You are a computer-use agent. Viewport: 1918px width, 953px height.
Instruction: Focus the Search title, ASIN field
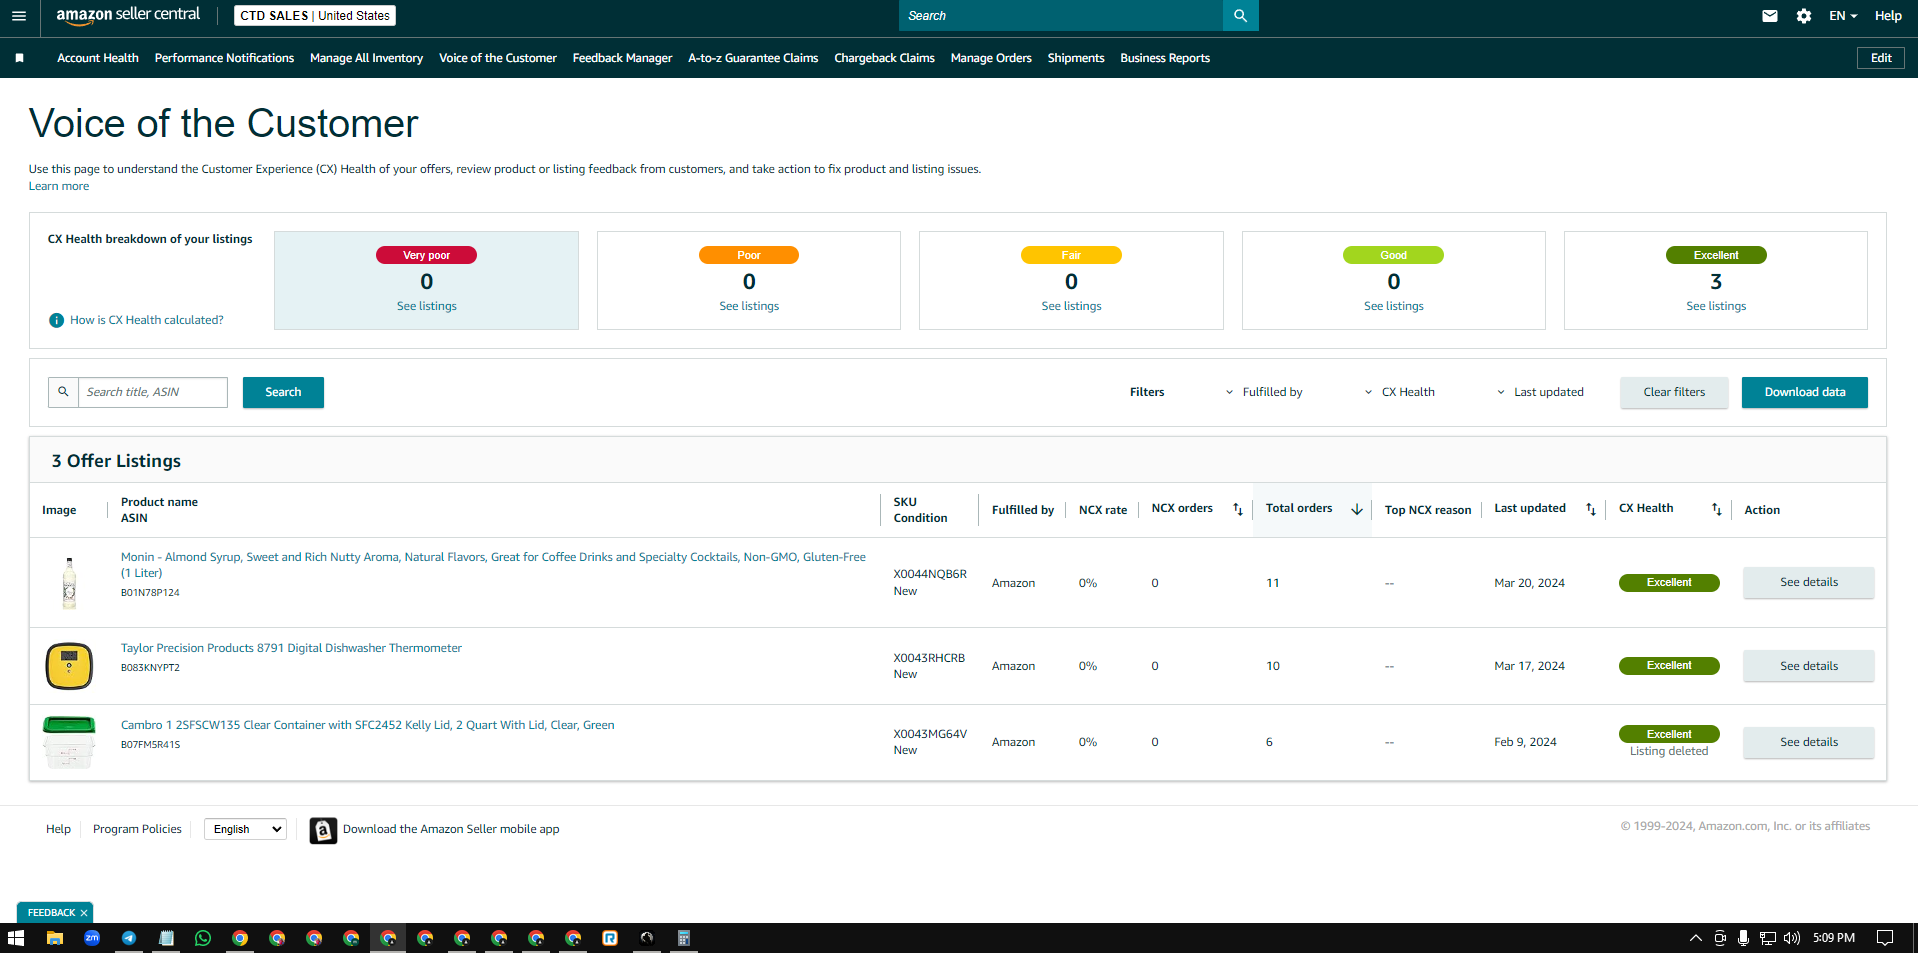click(x=152, y=392)
